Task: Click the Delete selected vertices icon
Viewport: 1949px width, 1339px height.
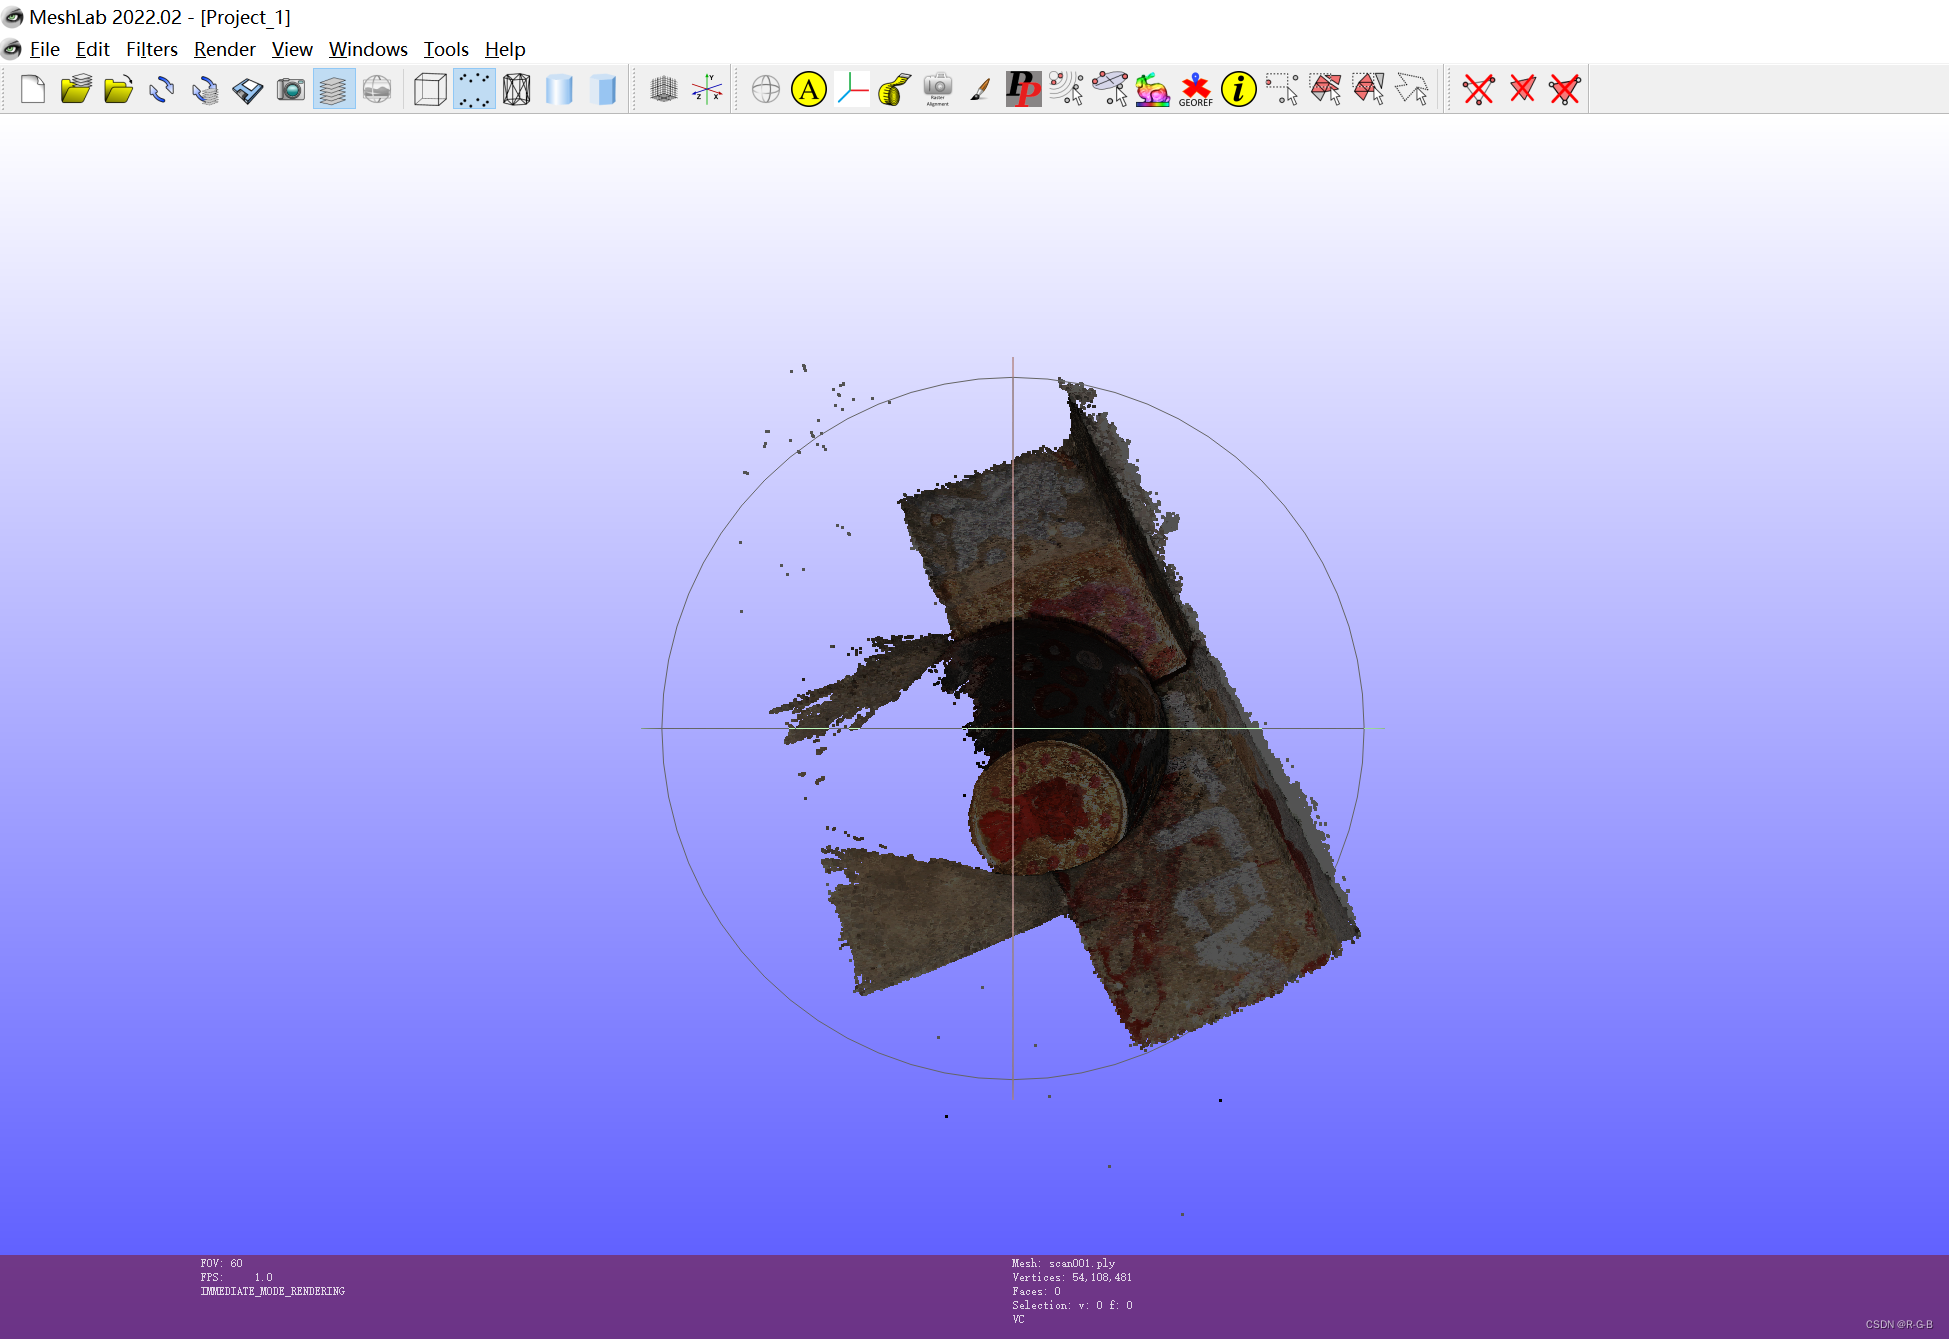Action: tap(1478, 90)
